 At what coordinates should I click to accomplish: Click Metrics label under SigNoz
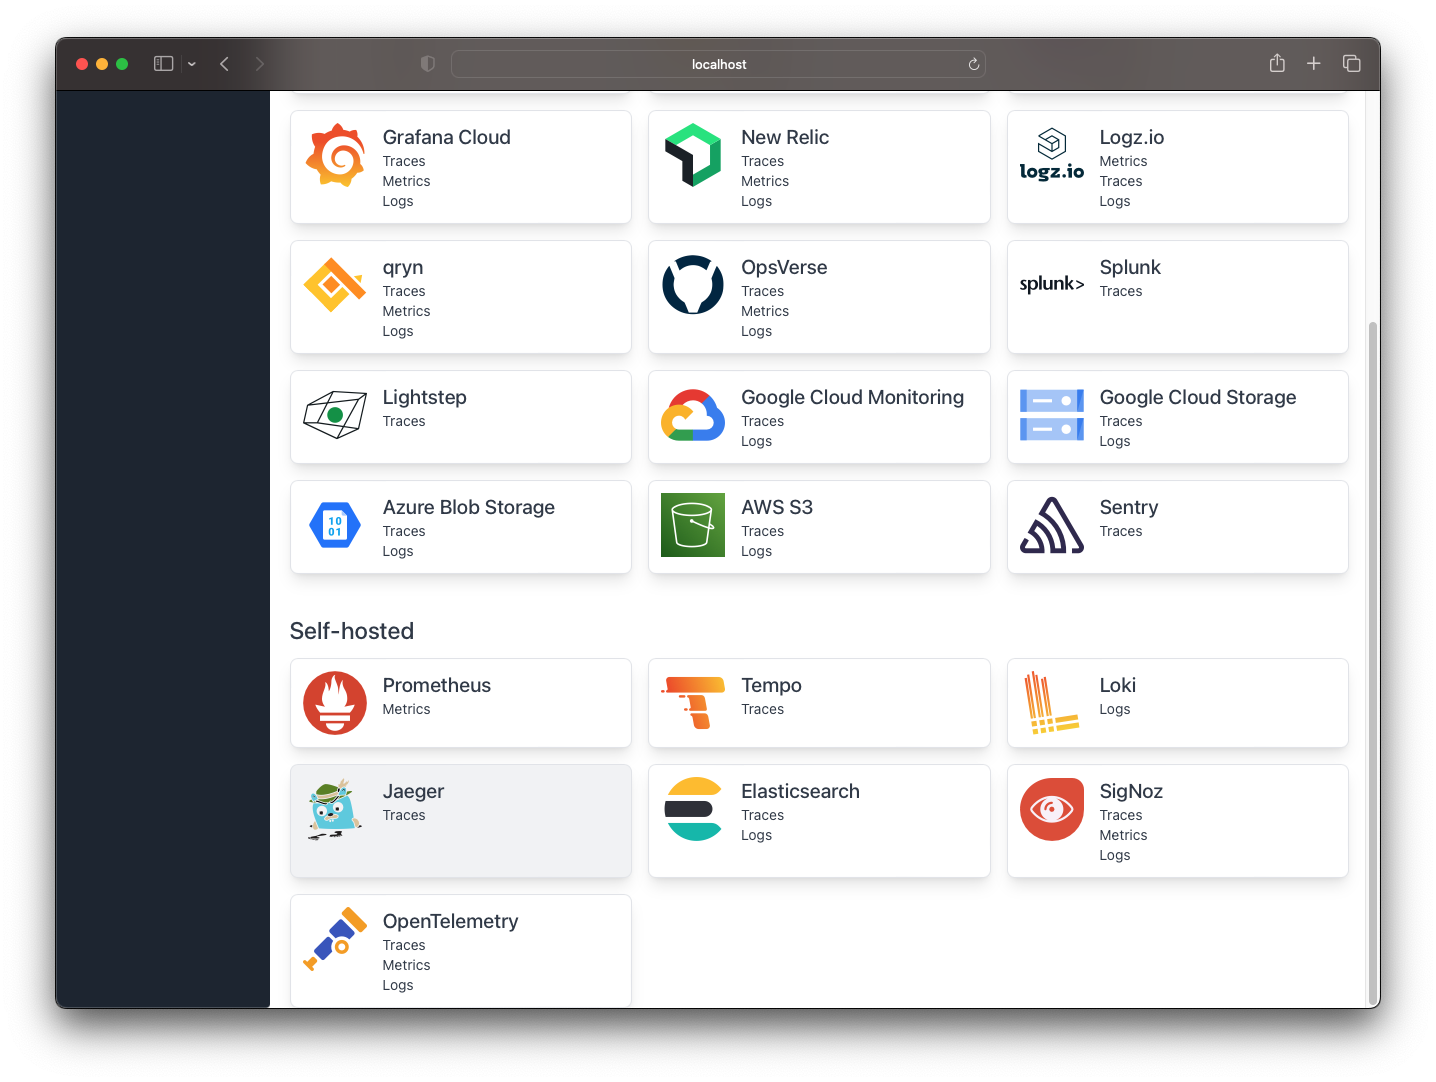point(1123,835)
